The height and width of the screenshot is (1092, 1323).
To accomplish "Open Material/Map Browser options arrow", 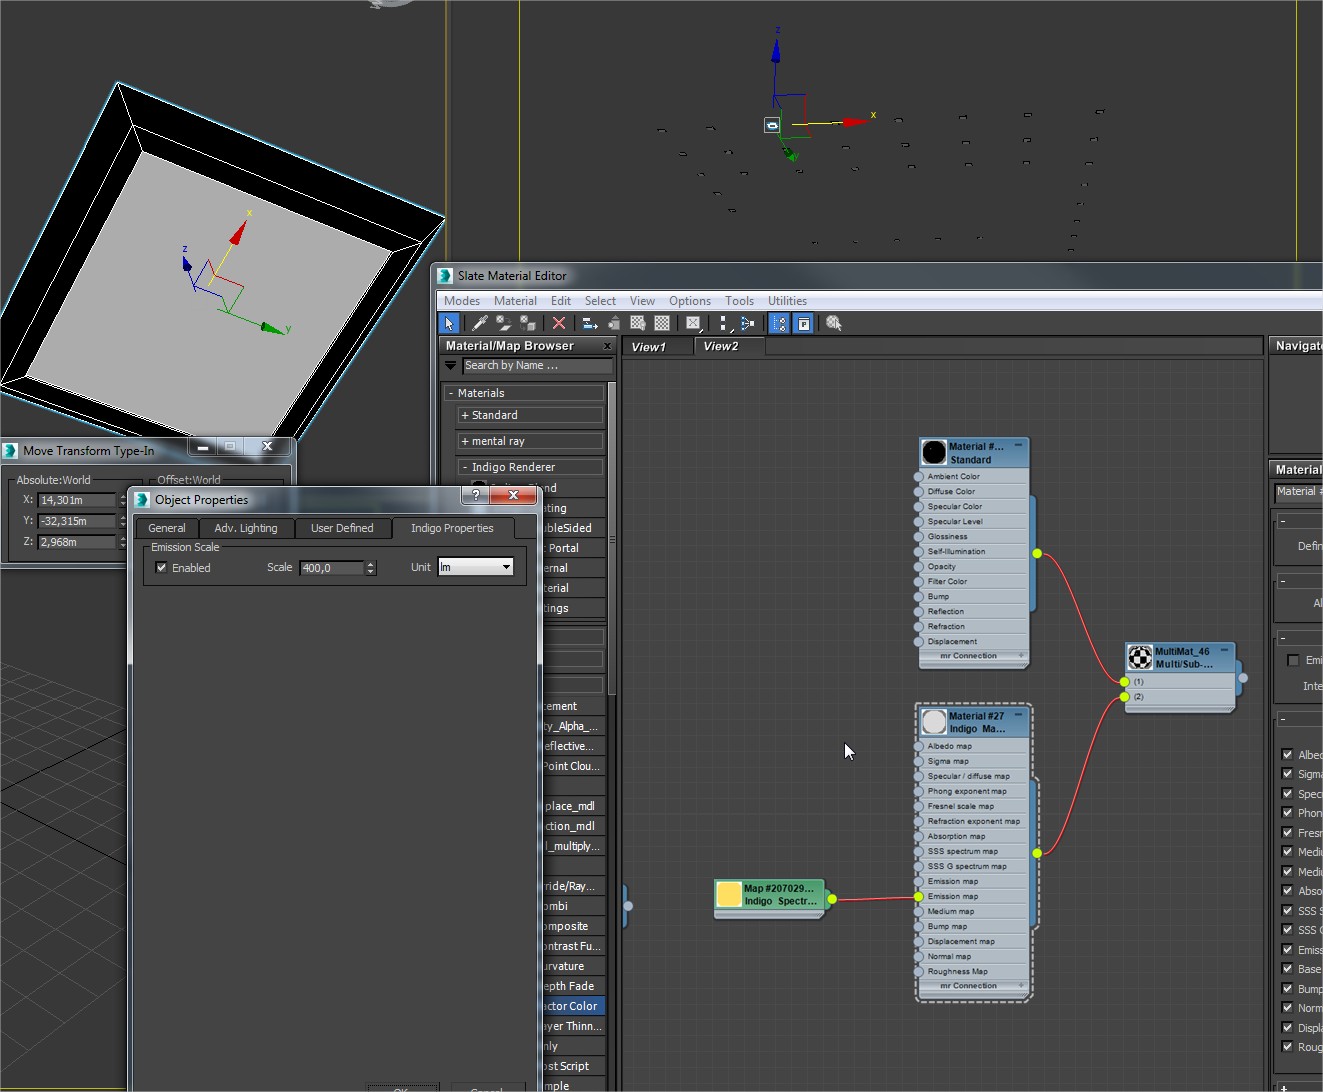I will tap(451, 366).
